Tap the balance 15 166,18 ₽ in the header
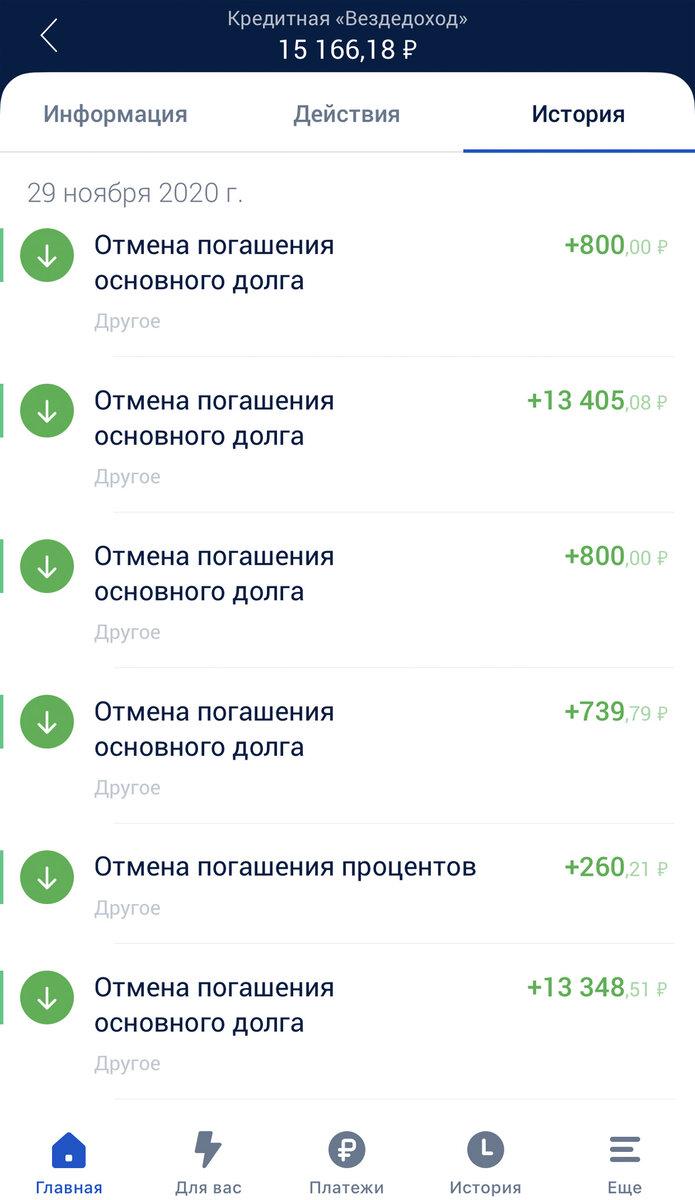This screenshot has width=695, height=1200. 347,48
